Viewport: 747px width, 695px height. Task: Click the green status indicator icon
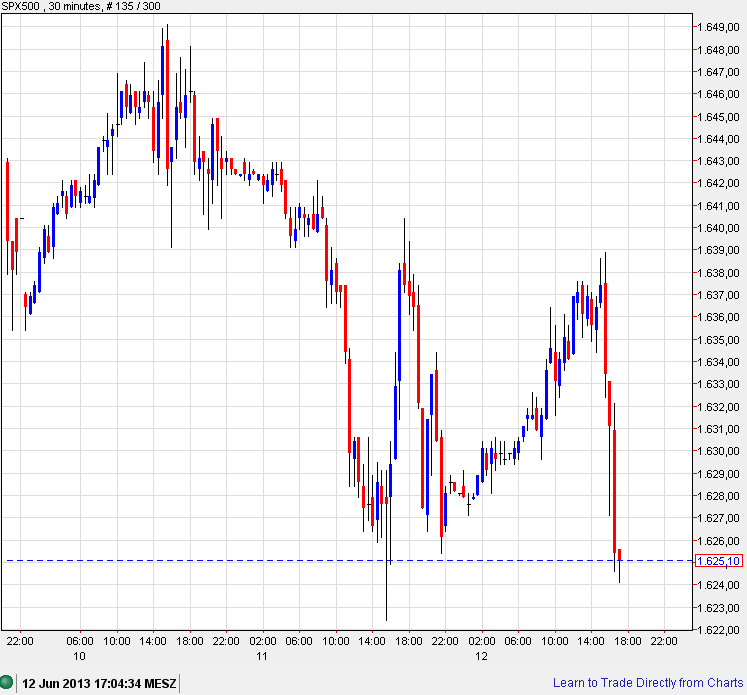pyautogui.click(x=6, y=682)
